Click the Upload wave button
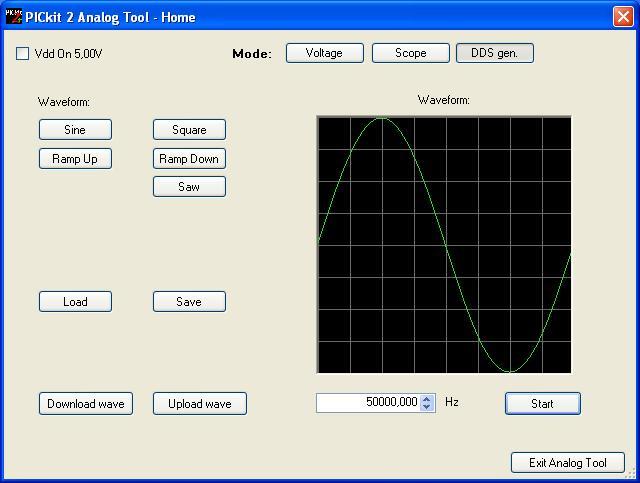Screen dimensions: 640x483 pos(200,404)
